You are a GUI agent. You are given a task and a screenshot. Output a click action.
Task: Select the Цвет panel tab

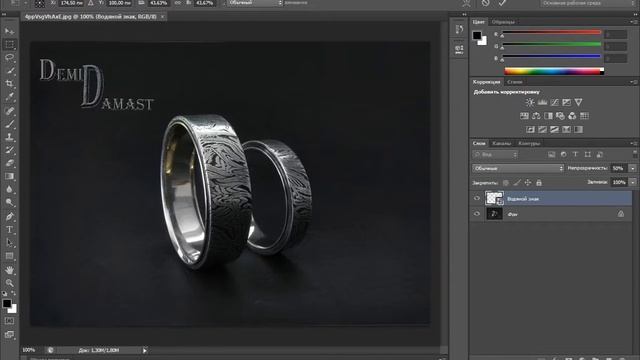pyautogui.click(x=479, y=22)
